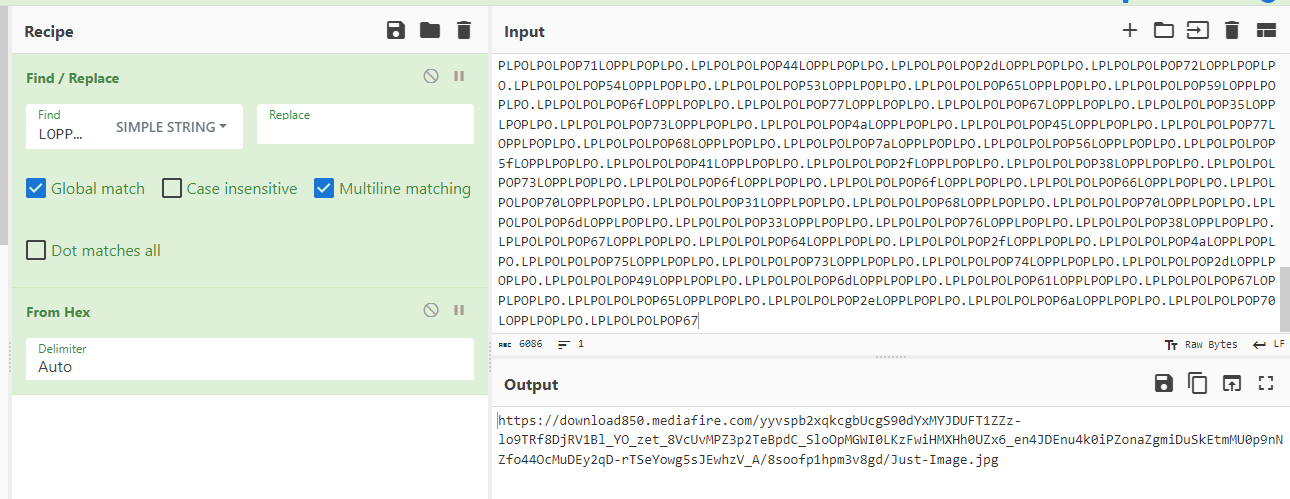This screenshot has height=499, width=1290.
Task: Load a recipe via folder icon
Action: (430, 31)
